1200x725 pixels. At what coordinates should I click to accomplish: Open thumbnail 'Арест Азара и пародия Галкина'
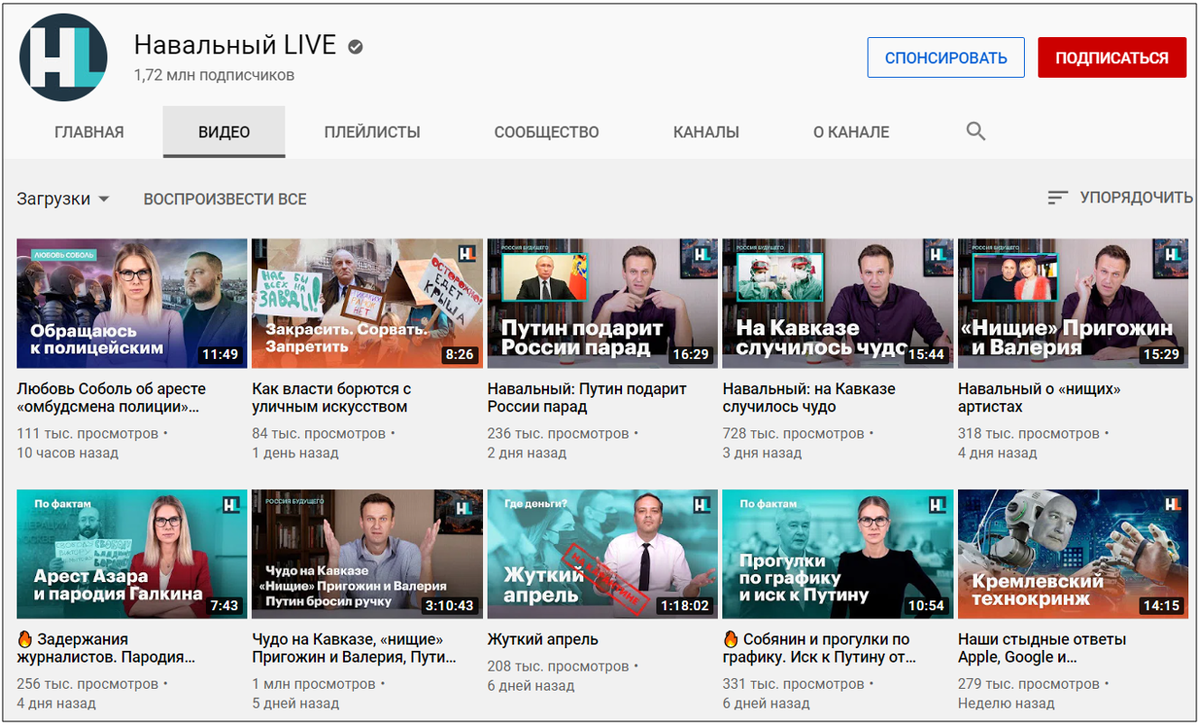(132, 554)
